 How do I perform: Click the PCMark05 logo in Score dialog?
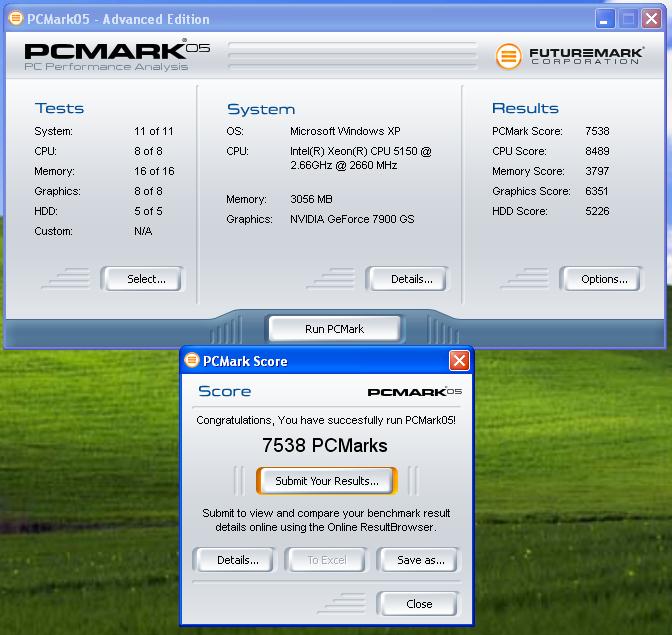tap(414, 392)
